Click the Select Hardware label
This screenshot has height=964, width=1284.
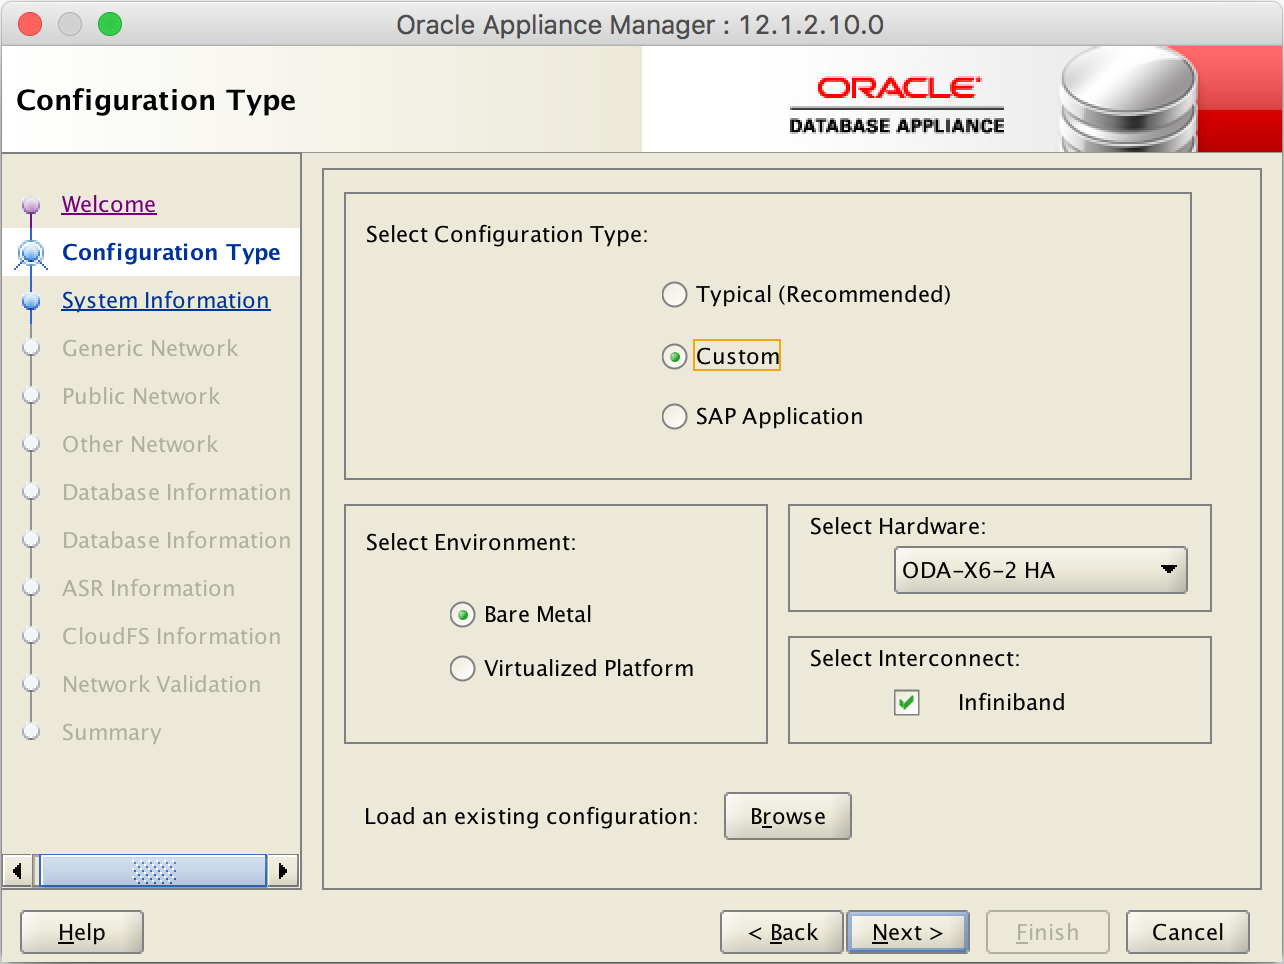pos(898,526)
